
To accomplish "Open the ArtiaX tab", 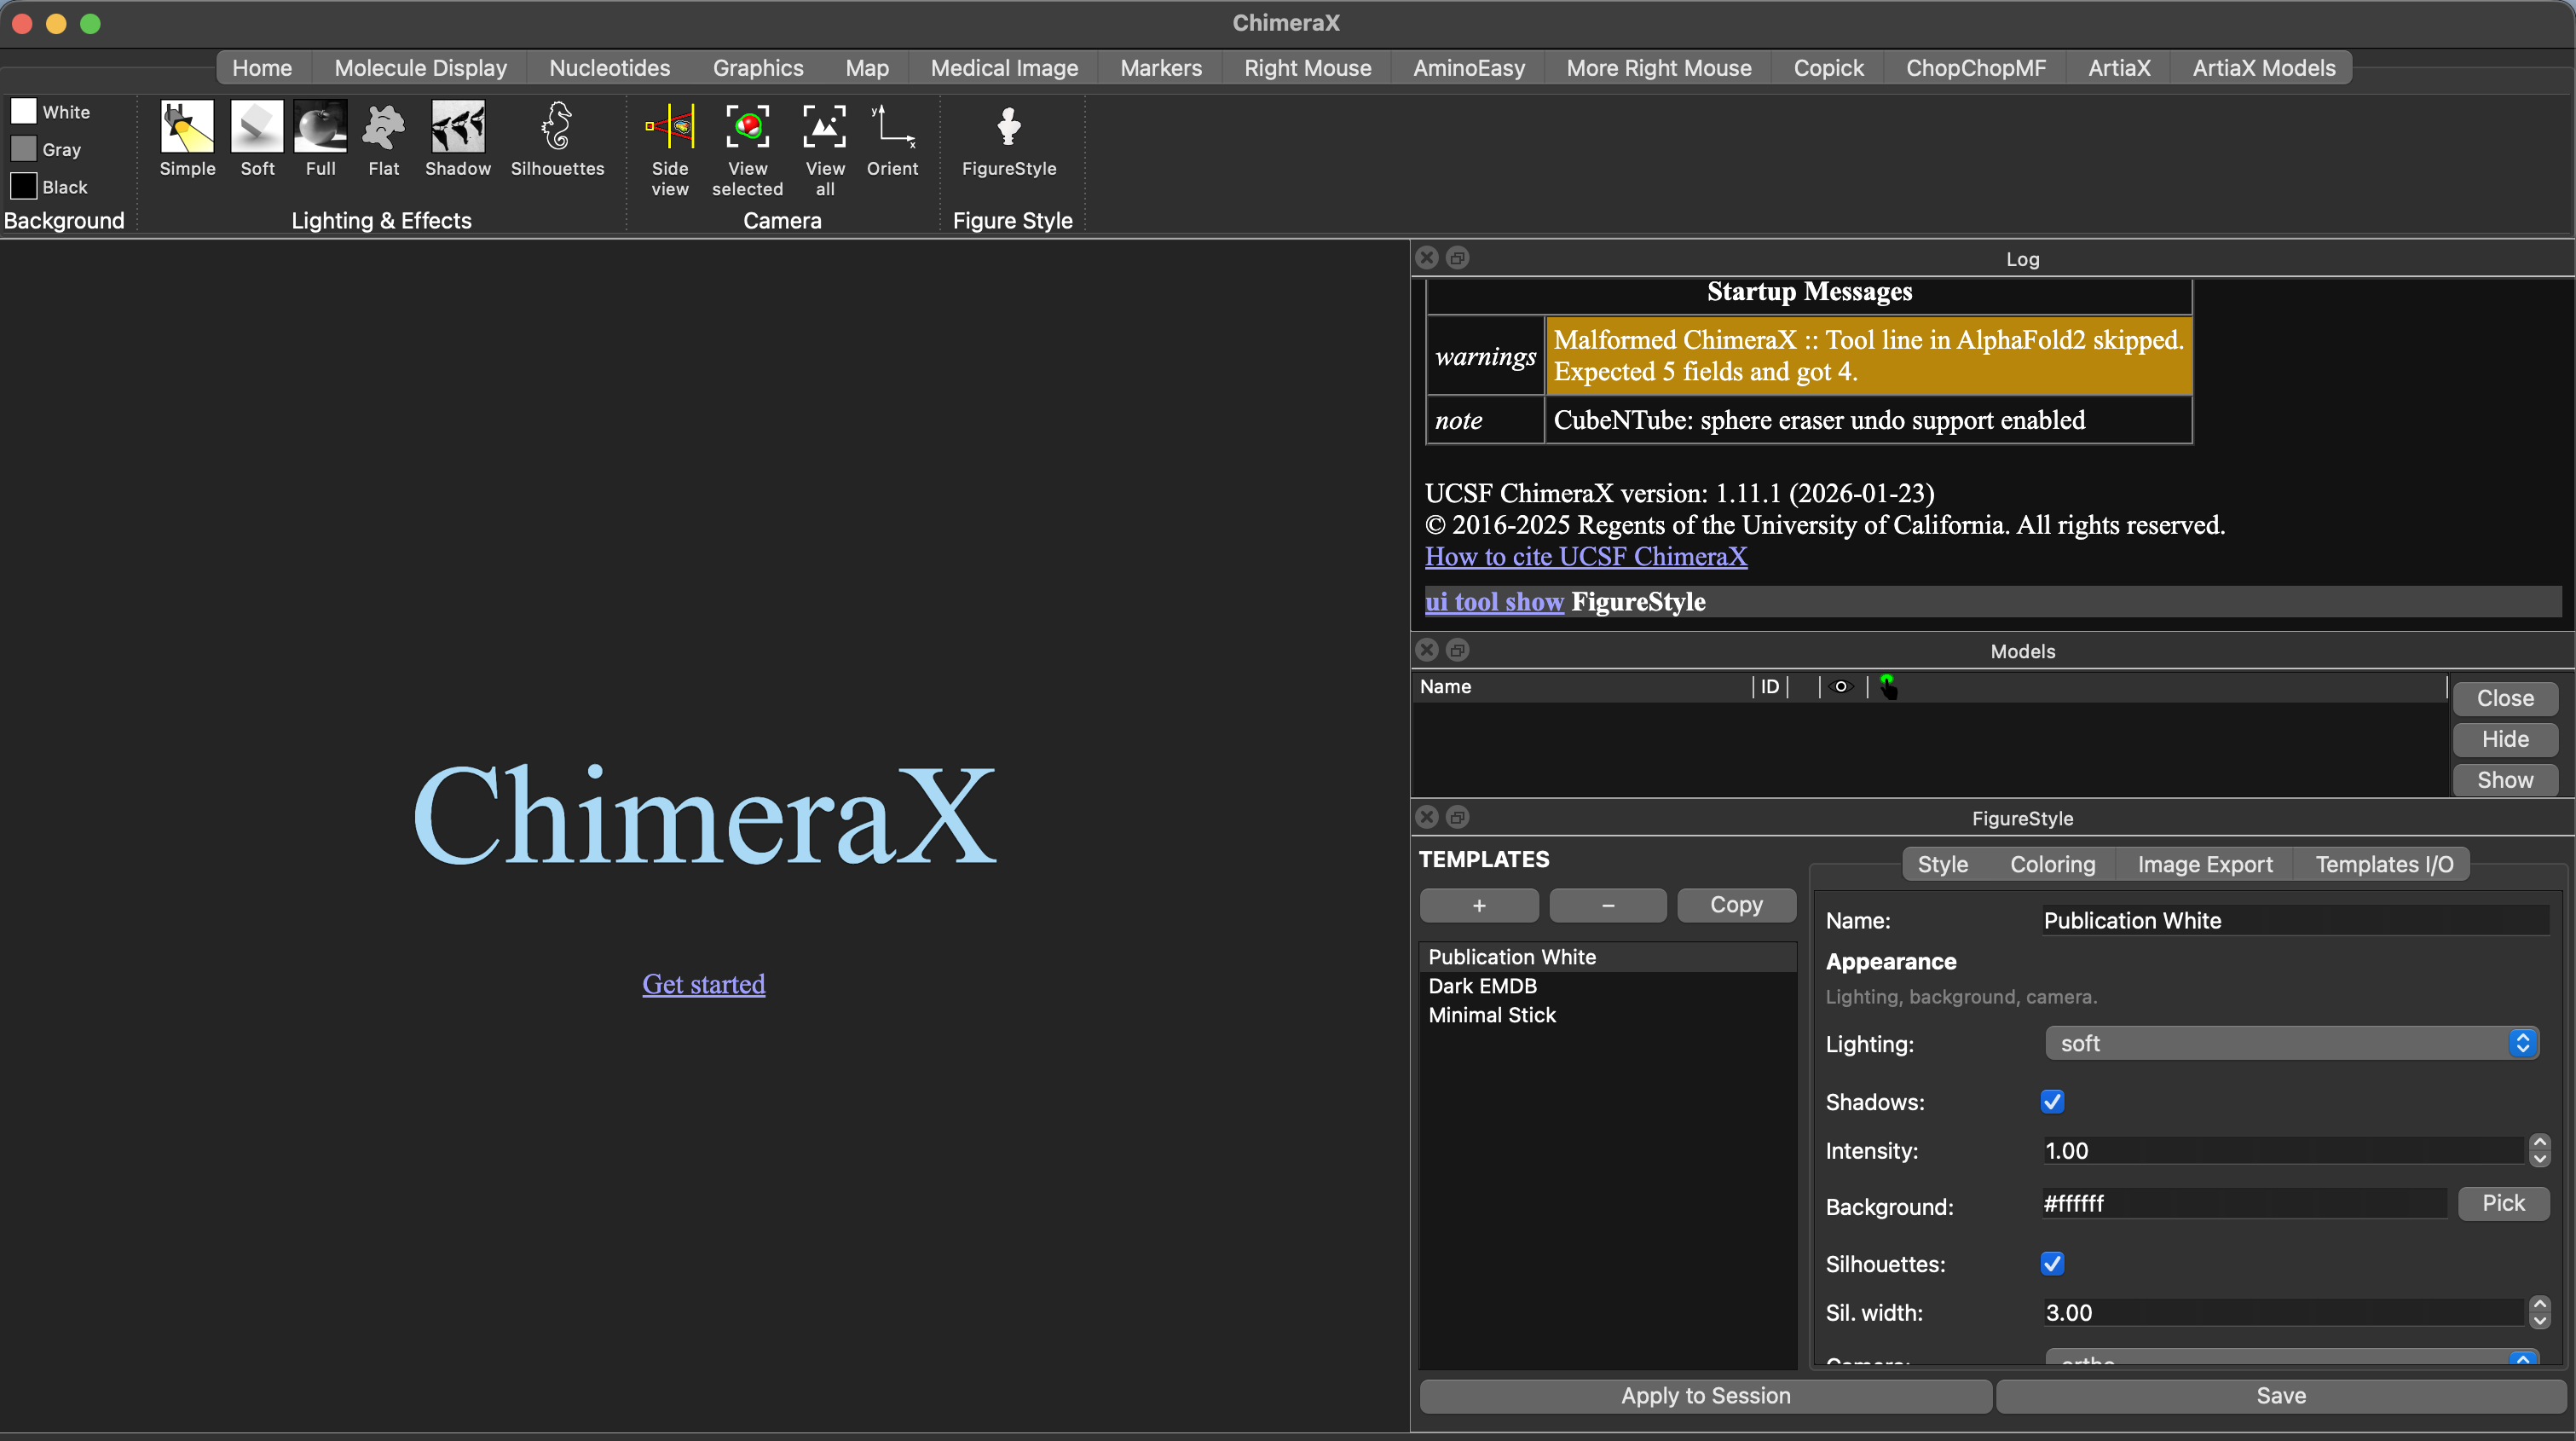I will tap(2119, 68).
